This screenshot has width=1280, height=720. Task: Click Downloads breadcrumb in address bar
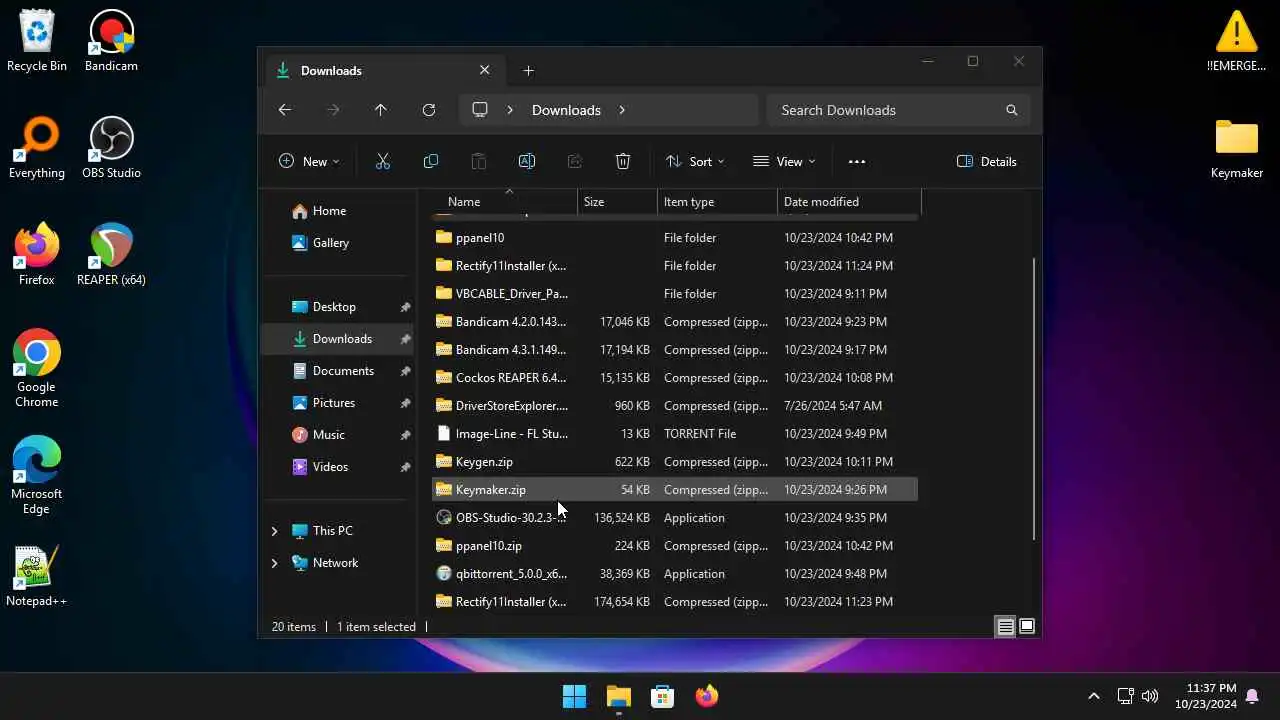pos(566,110)
